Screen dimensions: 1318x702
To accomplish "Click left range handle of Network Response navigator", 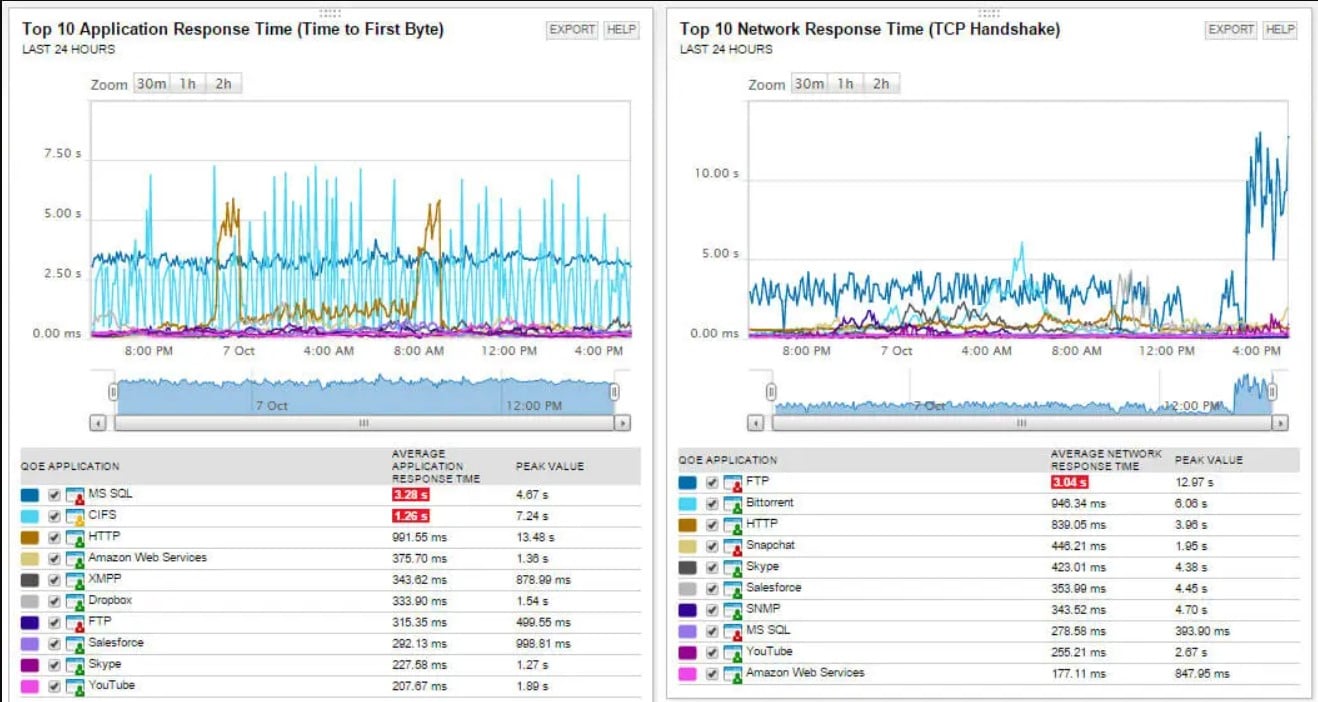I will coord(771,392).
